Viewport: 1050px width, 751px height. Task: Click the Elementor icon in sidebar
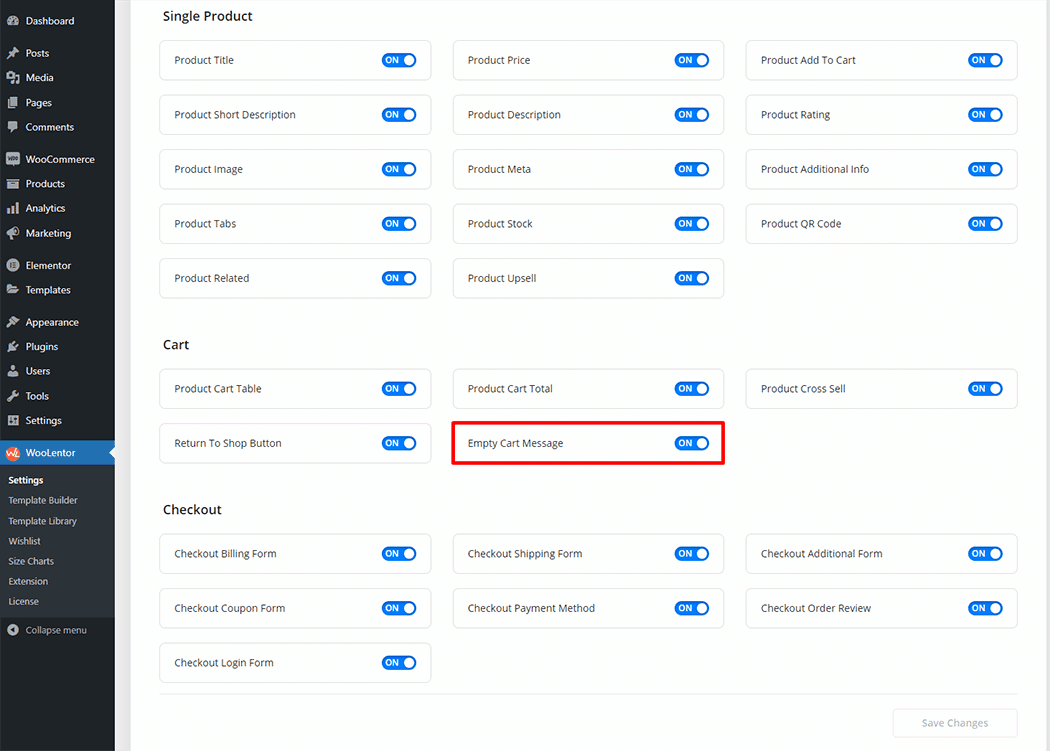point(13,265)
